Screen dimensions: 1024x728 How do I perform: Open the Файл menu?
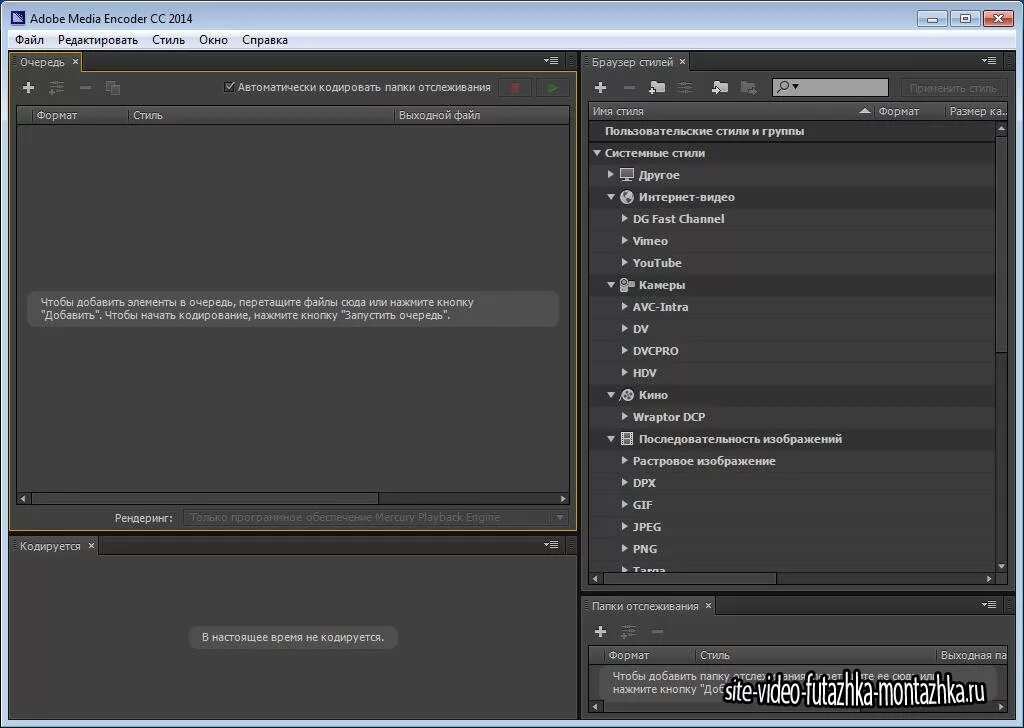(29, 40)
